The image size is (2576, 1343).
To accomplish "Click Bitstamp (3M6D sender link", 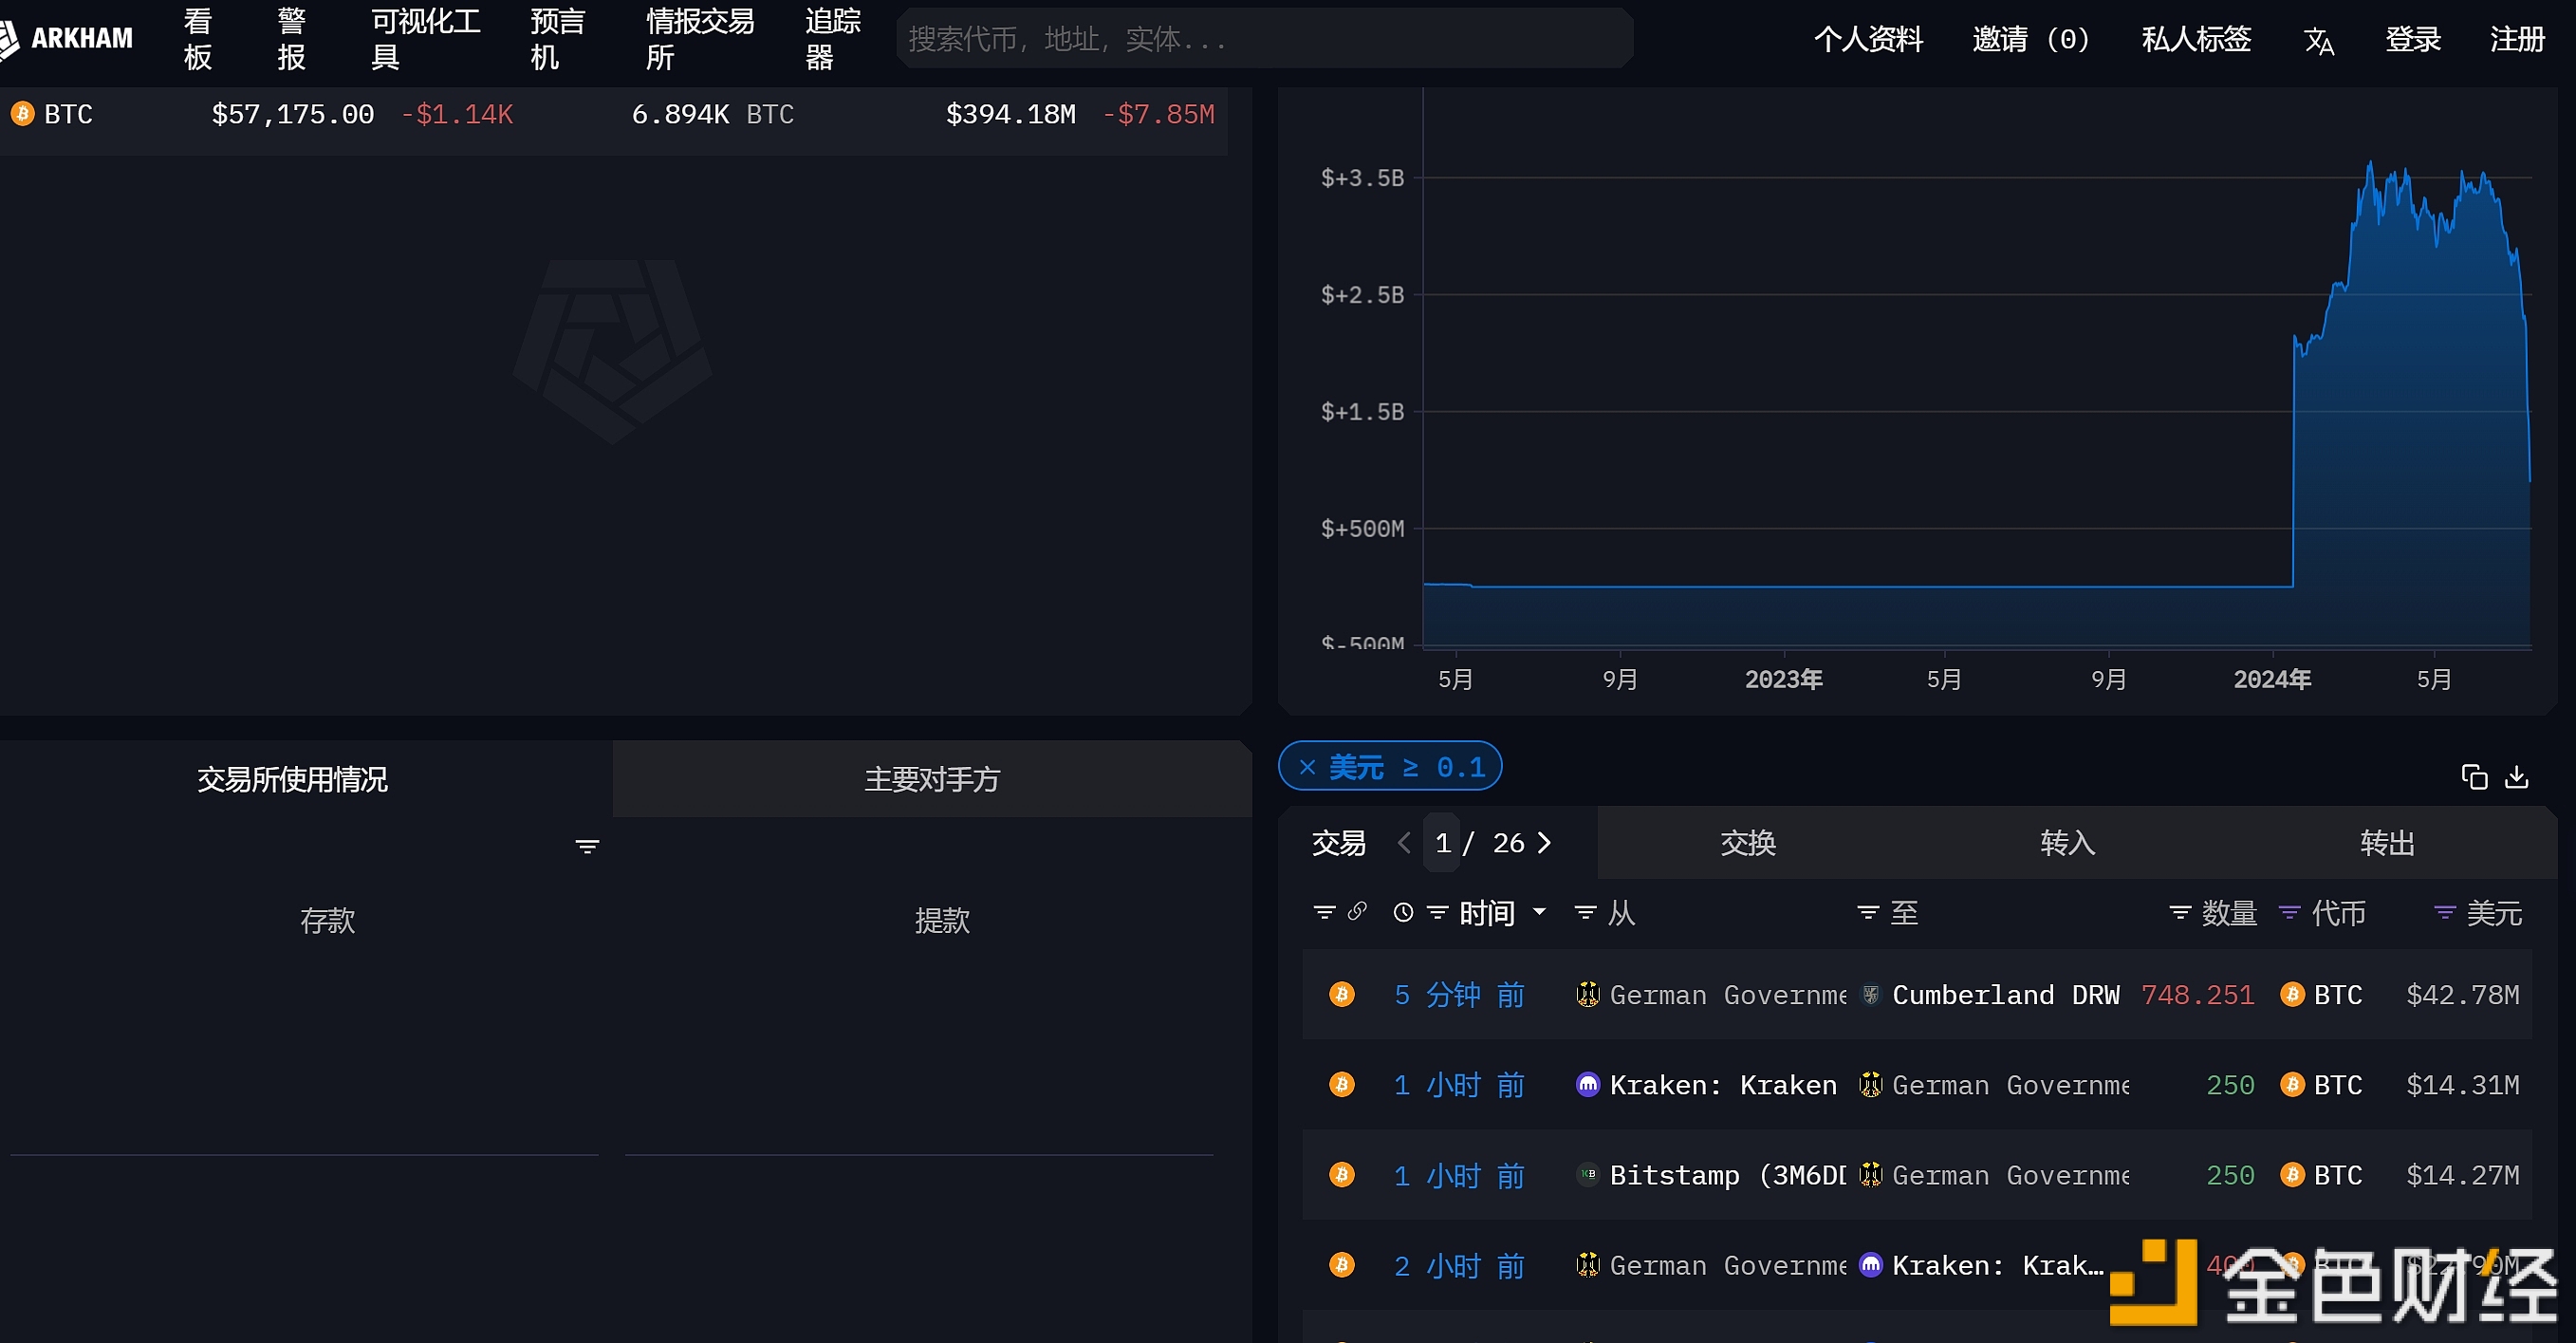I will click(1727, 1174).
